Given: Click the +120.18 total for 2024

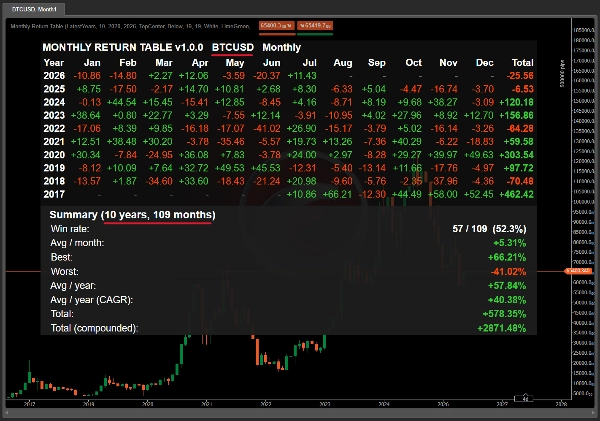Looking at the screenshot, I should 517,102.
